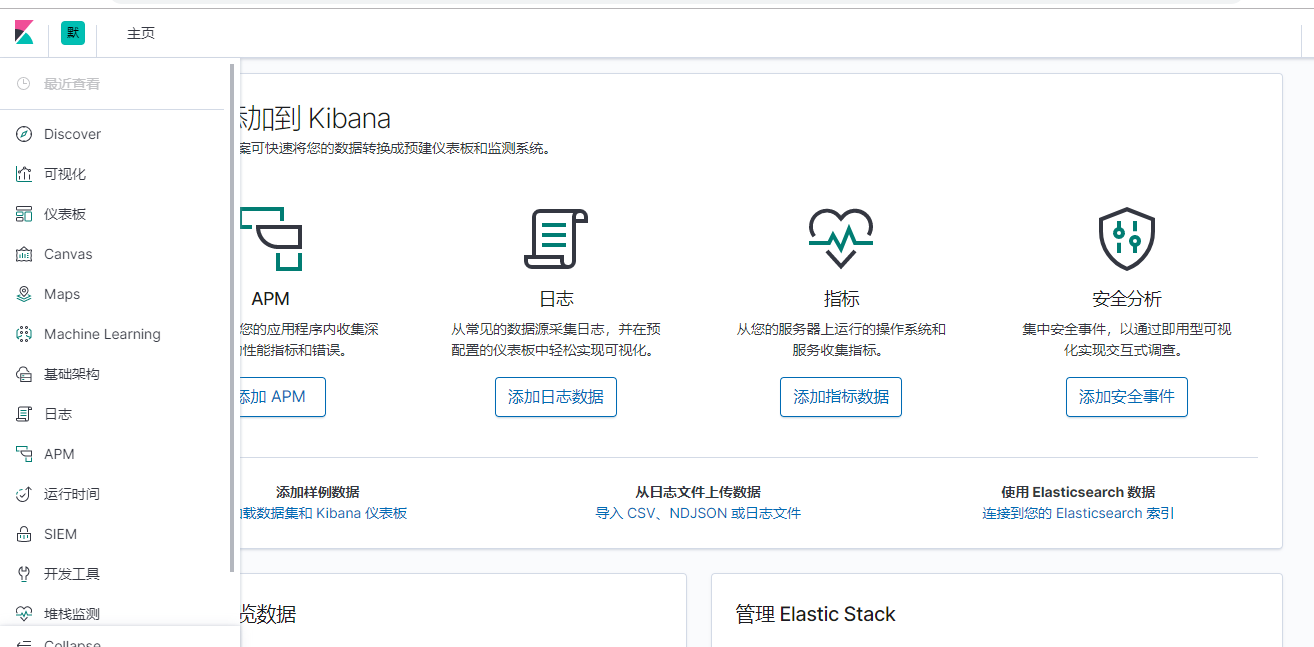The image size is (1314, 647).
Task: Select 运行时间 menu entry
Action: [72, 494]
